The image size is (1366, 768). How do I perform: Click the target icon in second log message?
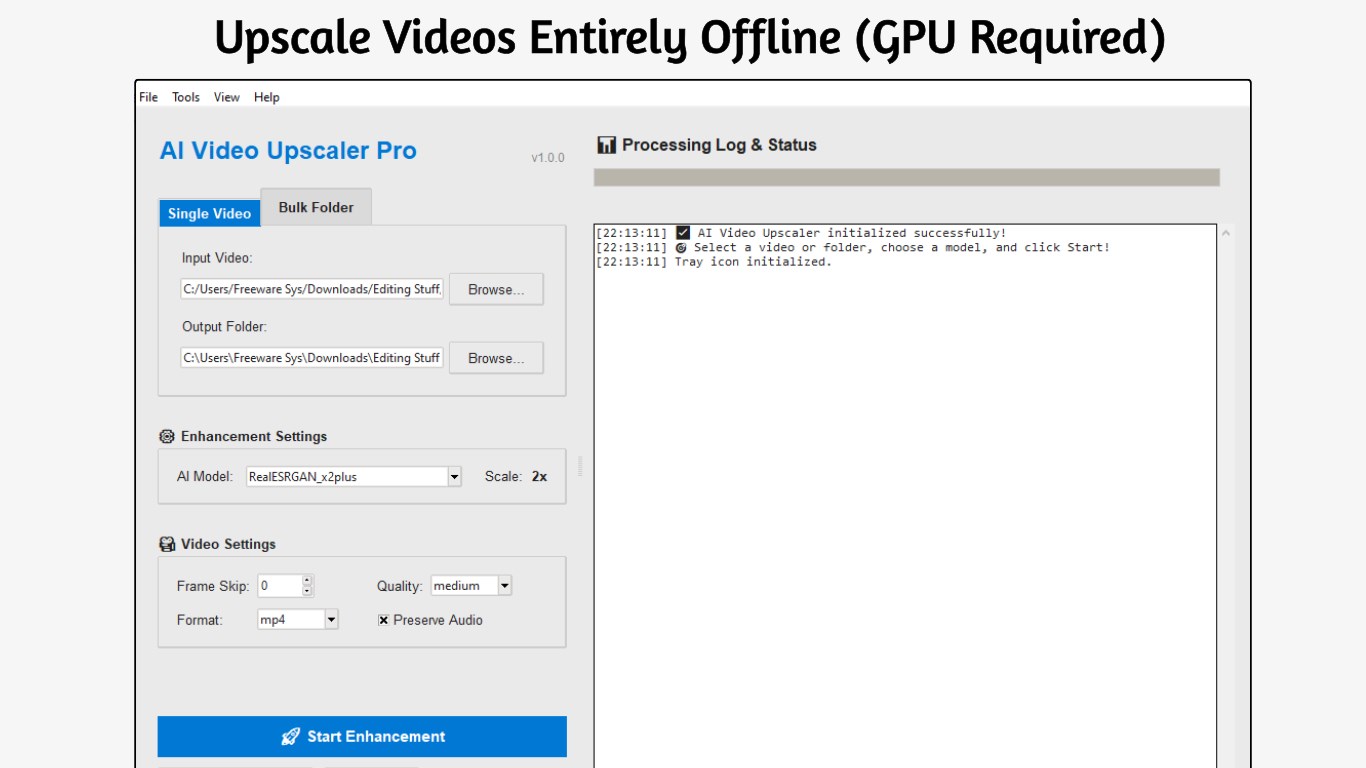point(683,247)
